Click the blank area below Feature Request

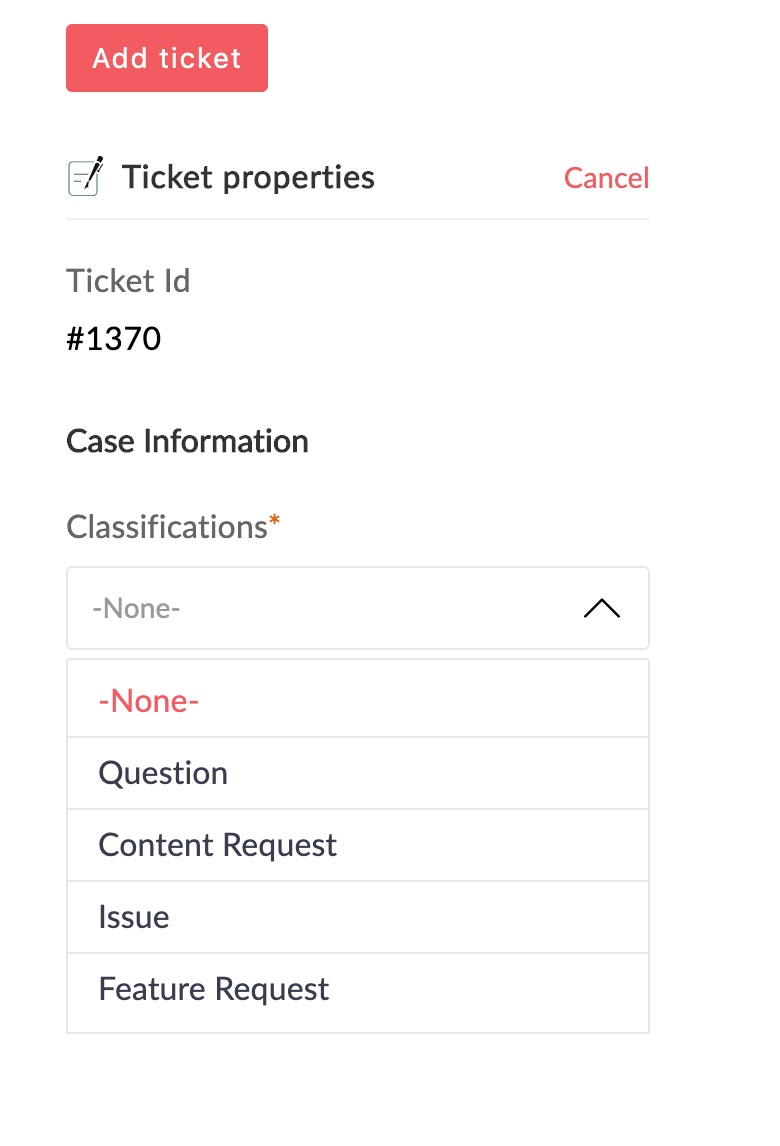357,1088
